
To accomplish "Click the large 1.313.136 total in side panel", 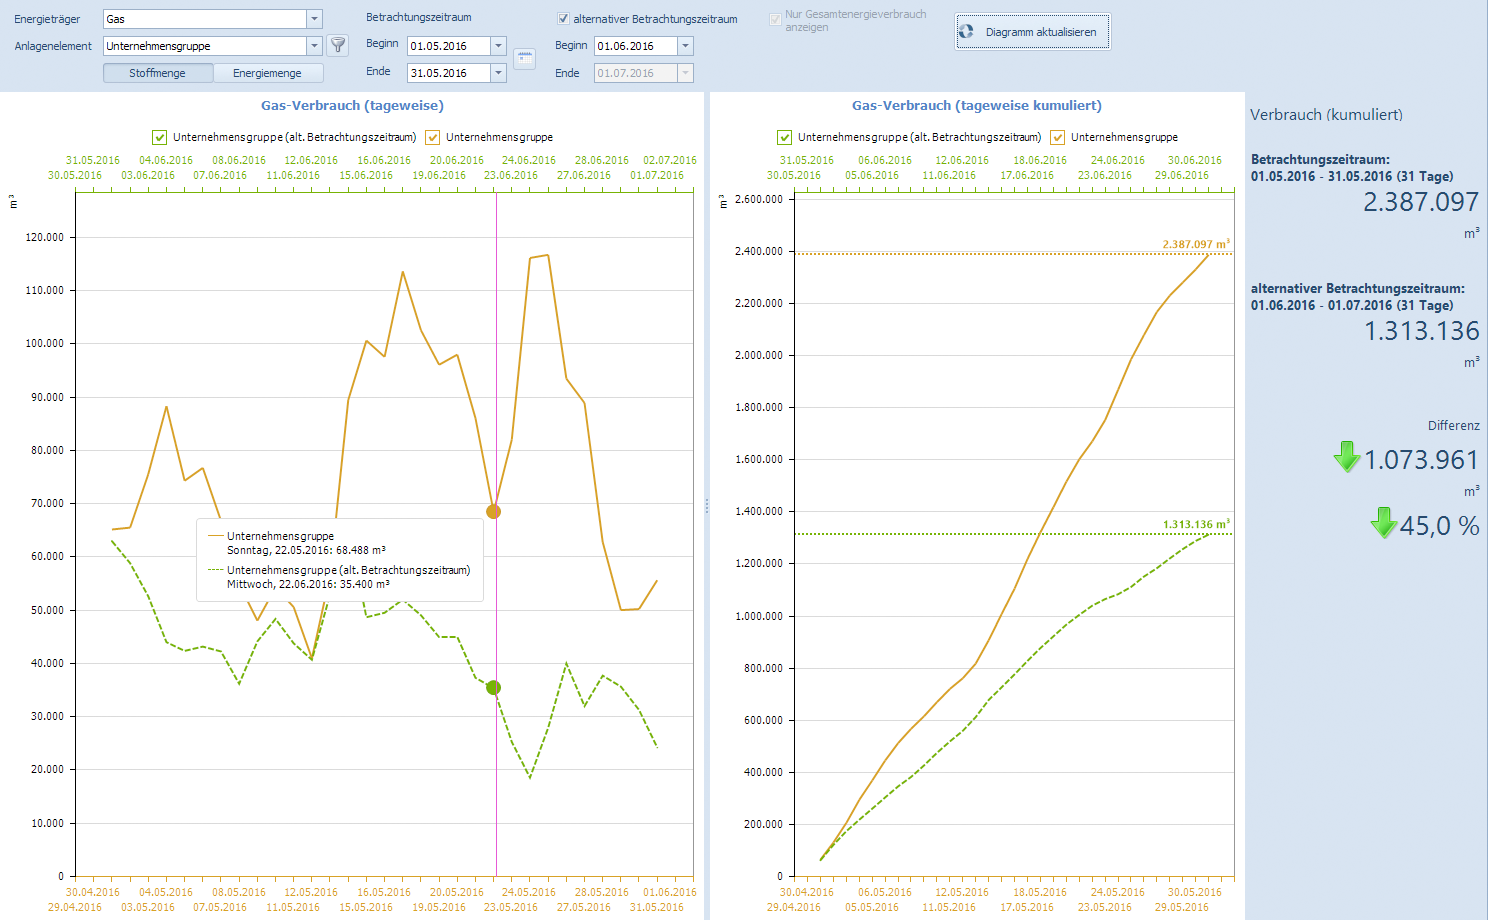I will coord(1422,331).
